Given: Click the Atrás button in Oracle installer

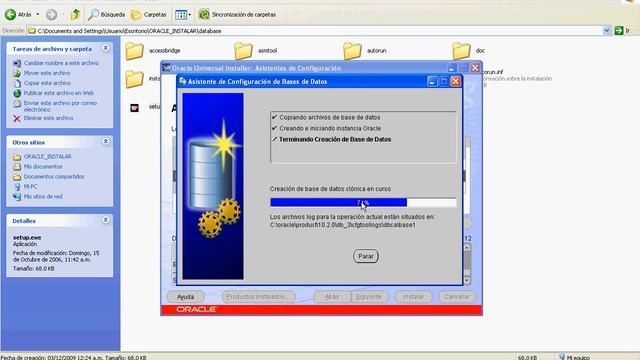Looking at the screenshot, I should point(332,297).
